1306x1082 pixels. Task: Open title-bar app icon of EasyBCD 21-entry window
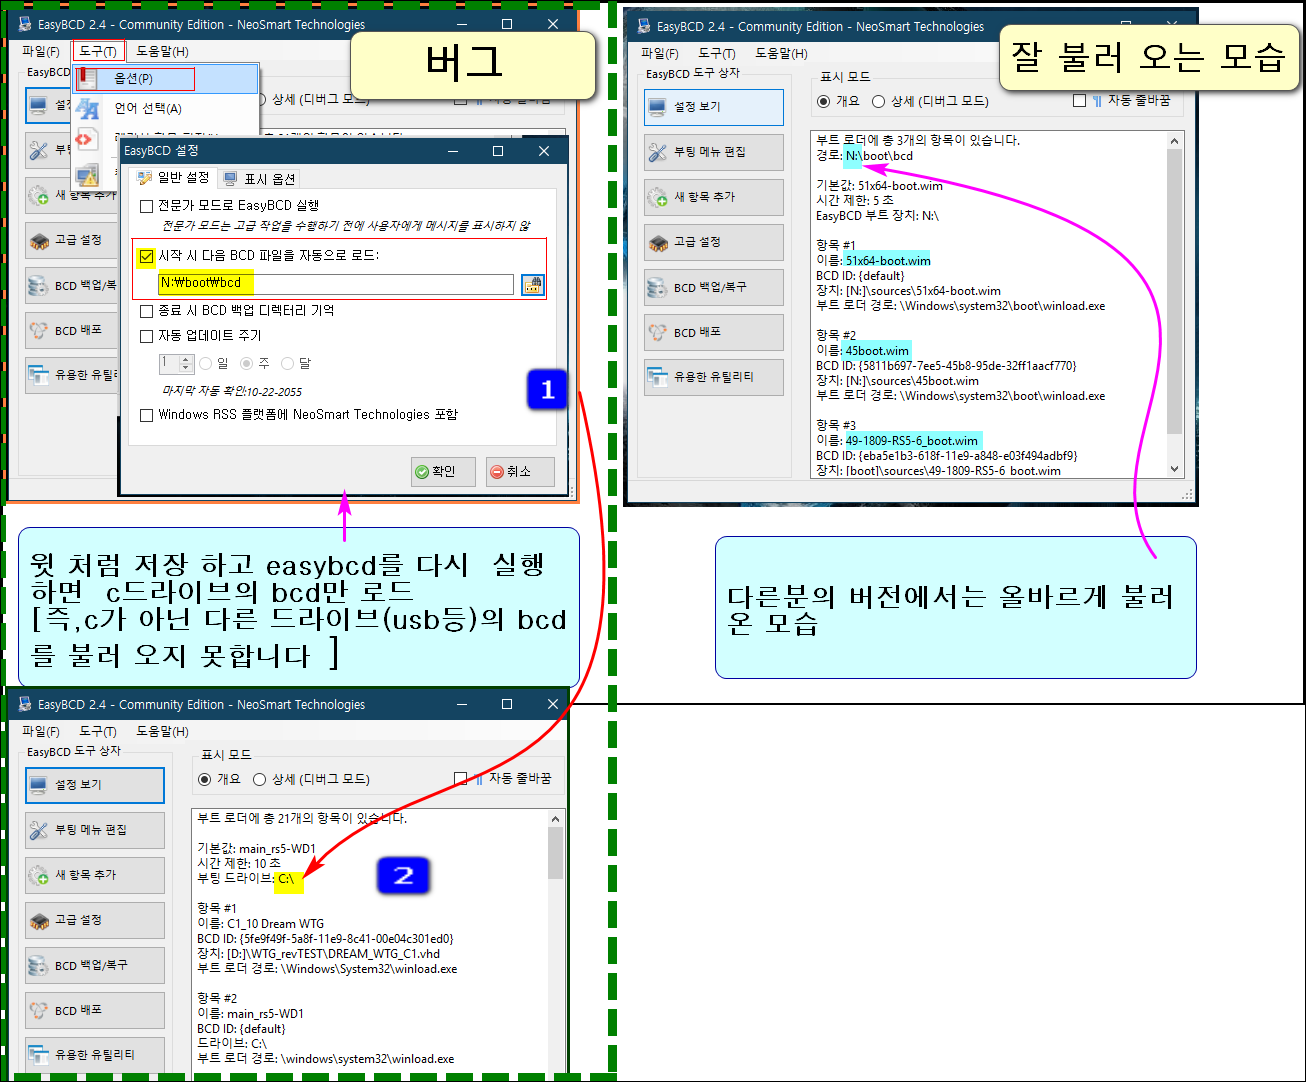click(x=25, y=704)
